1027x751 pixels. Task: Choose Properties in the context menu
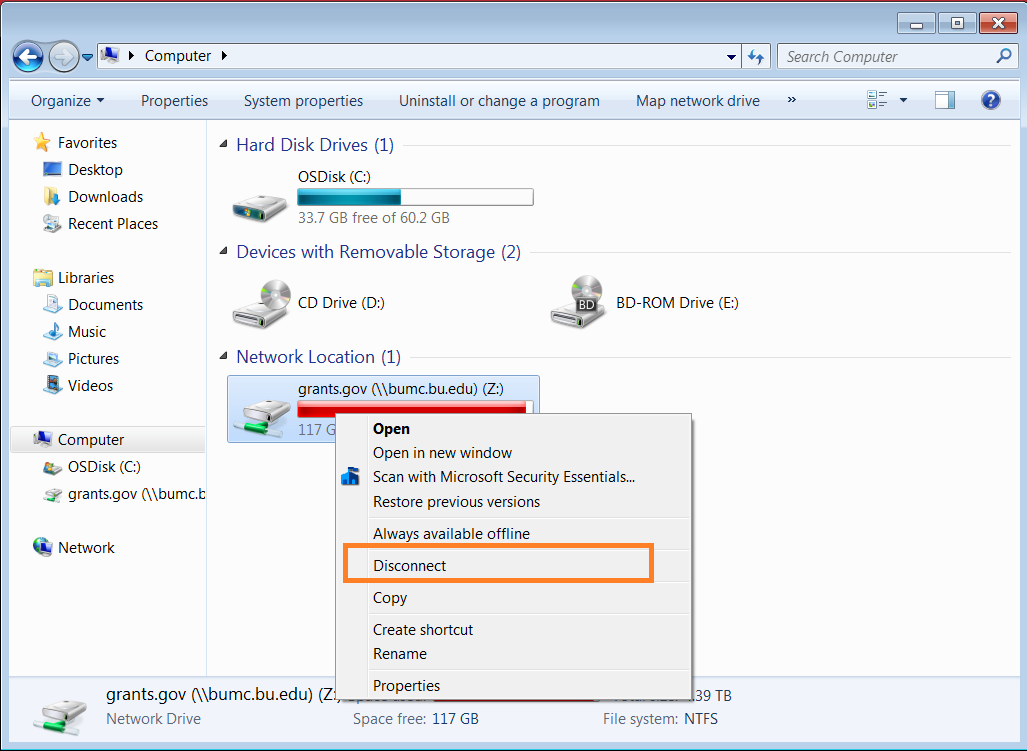point(406,686)
